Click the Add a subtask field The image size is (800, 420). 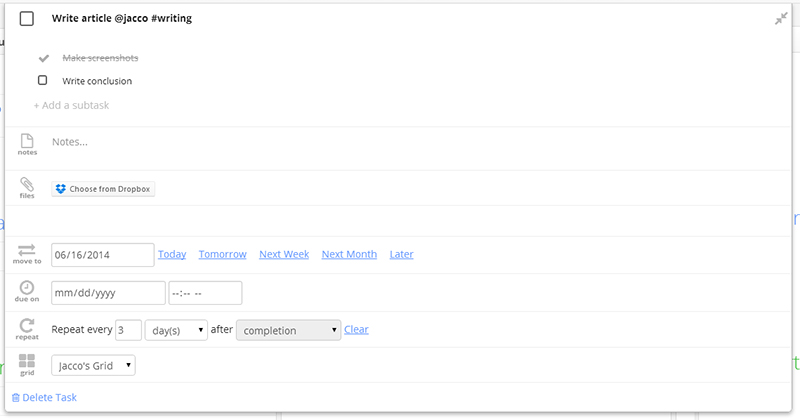[72, 105]
